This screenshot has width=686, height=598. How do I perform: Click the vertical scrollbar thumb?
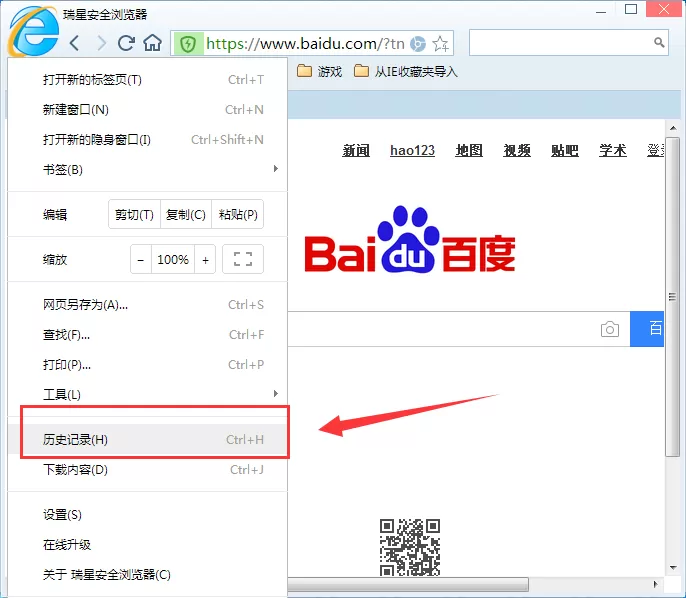[673, 297]
